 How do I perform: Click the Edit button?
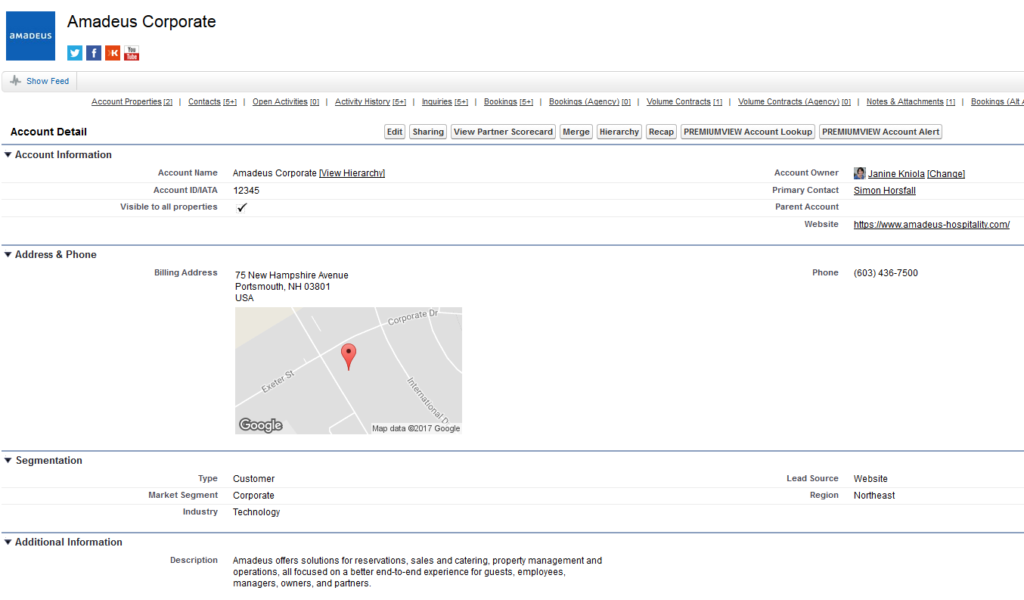click(x=394, y=132)
